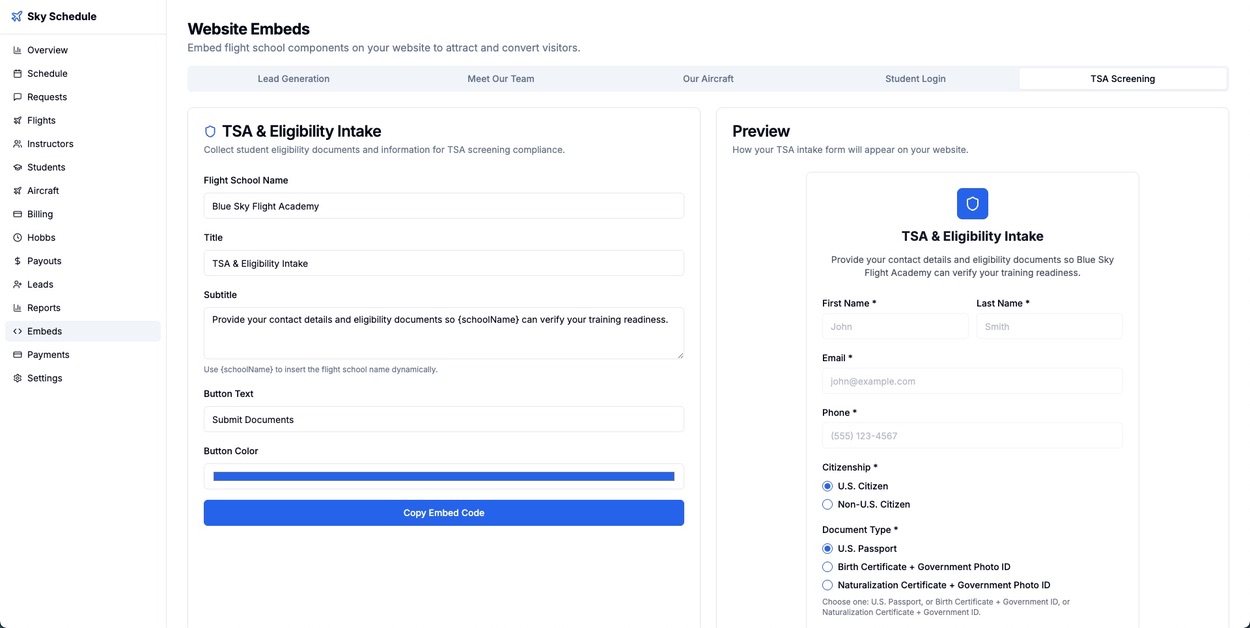Click the Settings gear icon in sidebar
The width and height of the screenshot is (1250, 628).
(17, 378)
